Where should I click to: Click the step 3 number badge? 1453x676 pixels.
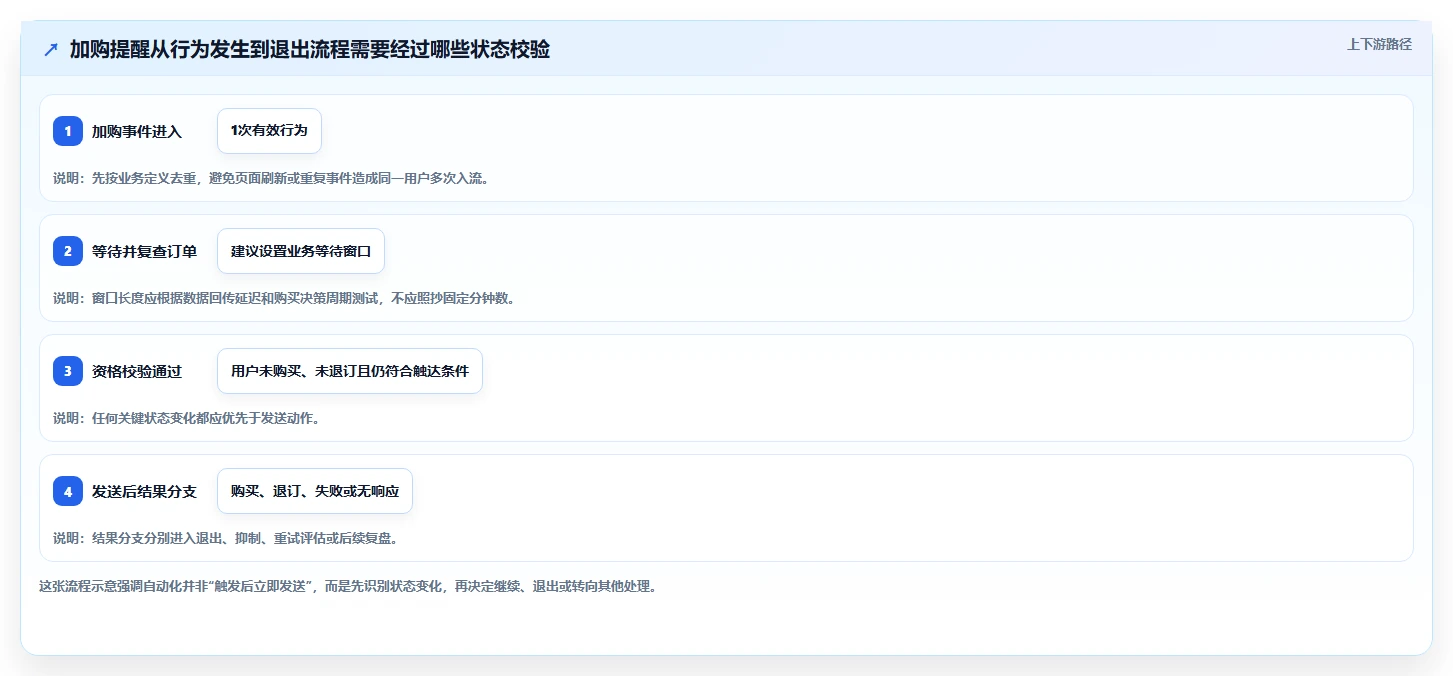68,371
